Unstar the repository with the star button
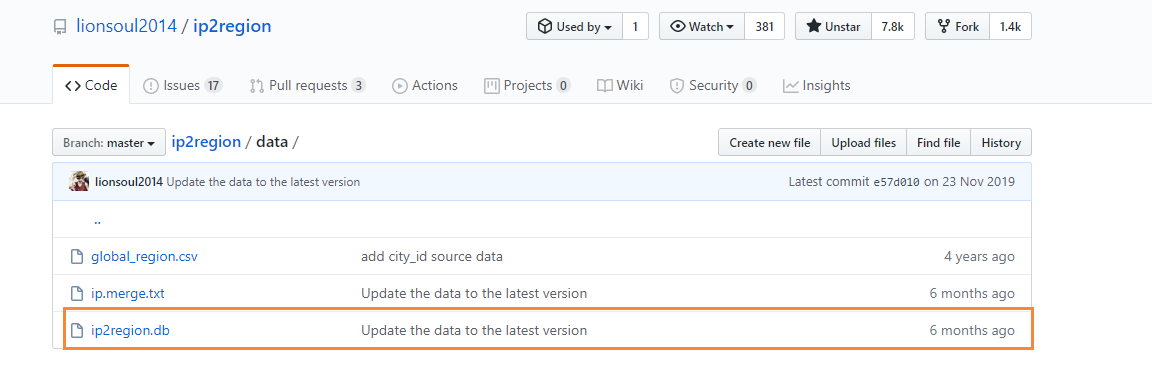The image size is (1152, 381). click(833, 26)
